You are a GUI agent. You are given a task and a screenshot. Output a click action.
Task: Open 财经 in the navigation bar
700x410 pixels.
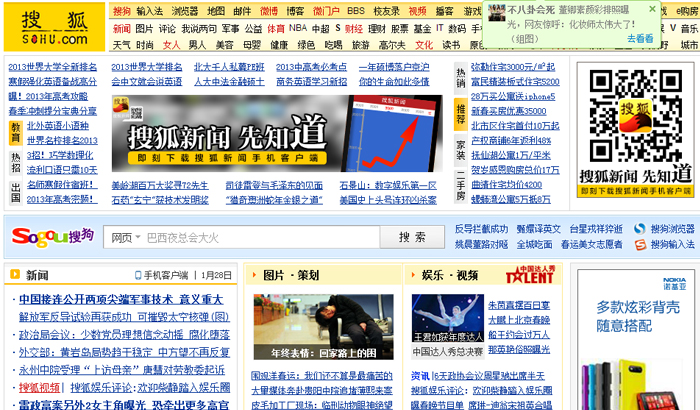[354, 29]
